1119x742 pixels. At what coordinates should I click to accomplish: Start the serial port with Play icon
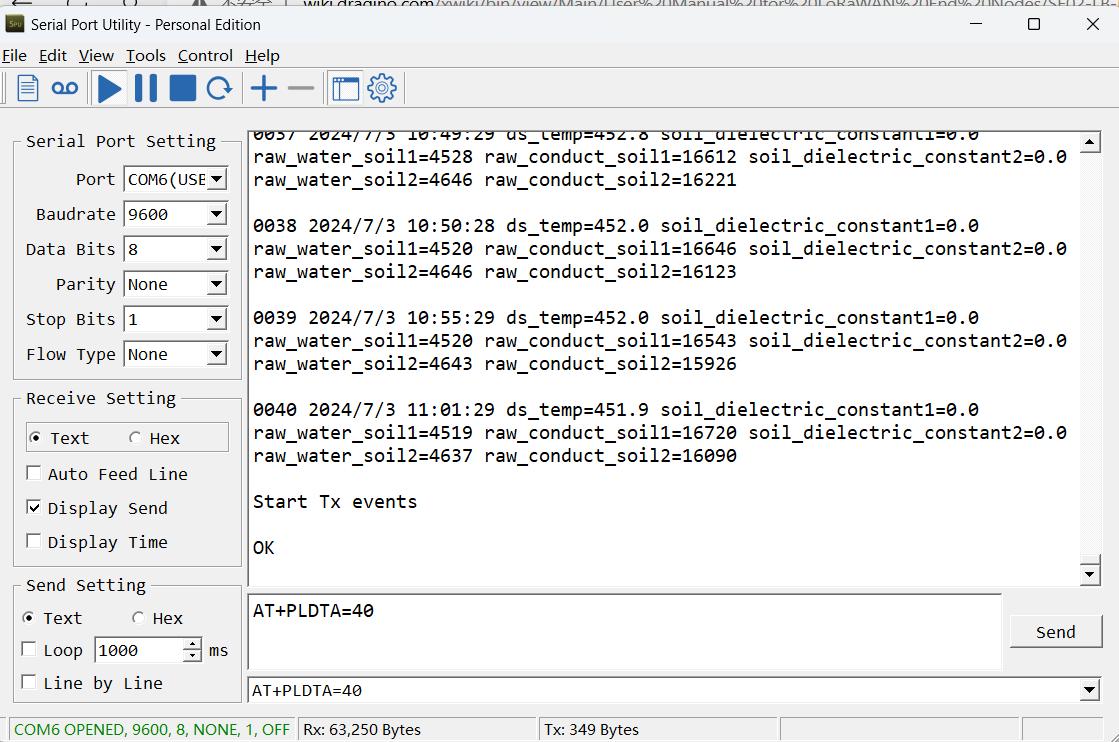pyautogui.click(x=109, y=88)
